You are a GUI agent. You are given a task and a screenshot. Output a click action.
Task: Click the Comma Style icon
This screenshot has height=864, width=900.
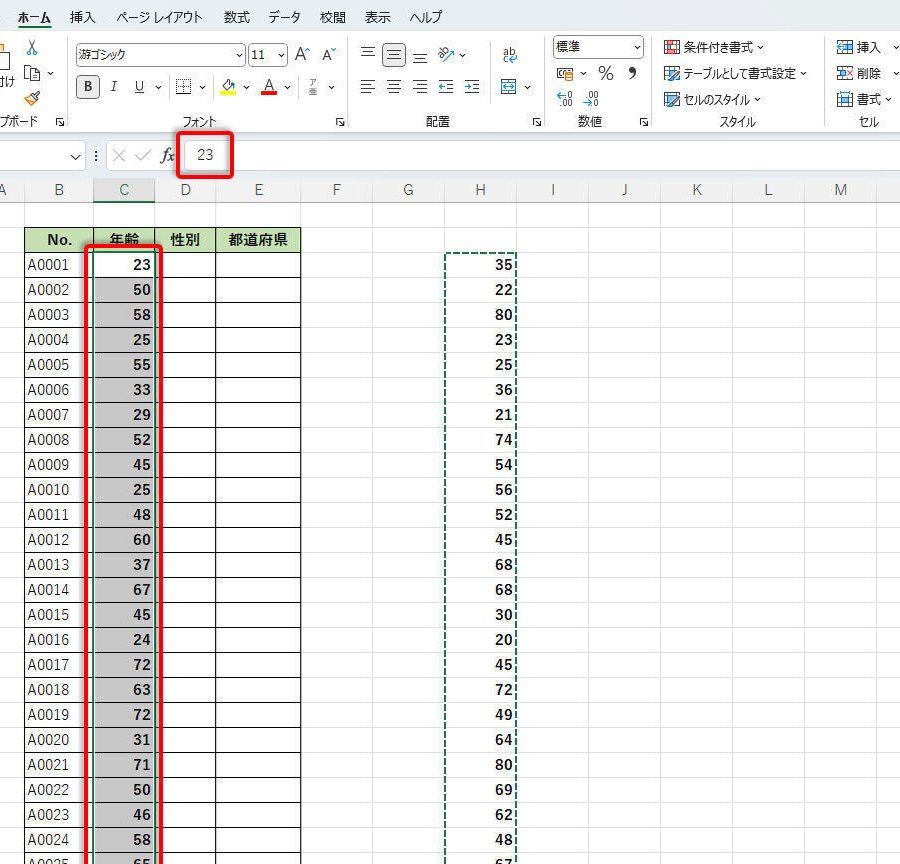(632, 73)
